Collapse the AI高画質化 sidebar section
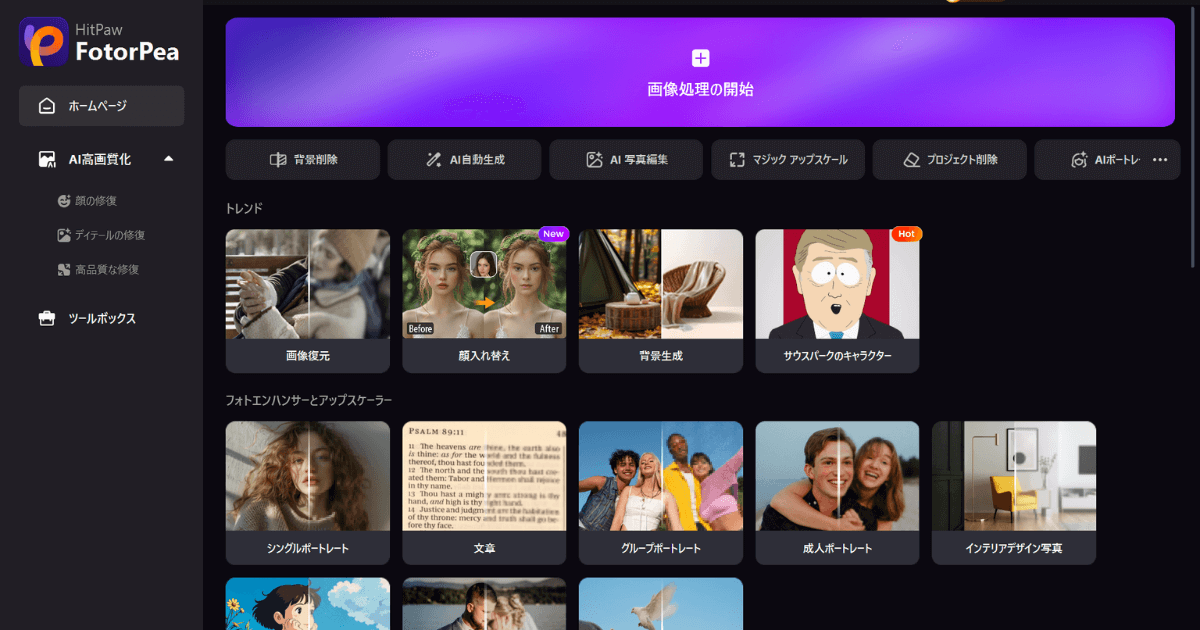Screen dimensions: 1200x630 click(168, 158)
